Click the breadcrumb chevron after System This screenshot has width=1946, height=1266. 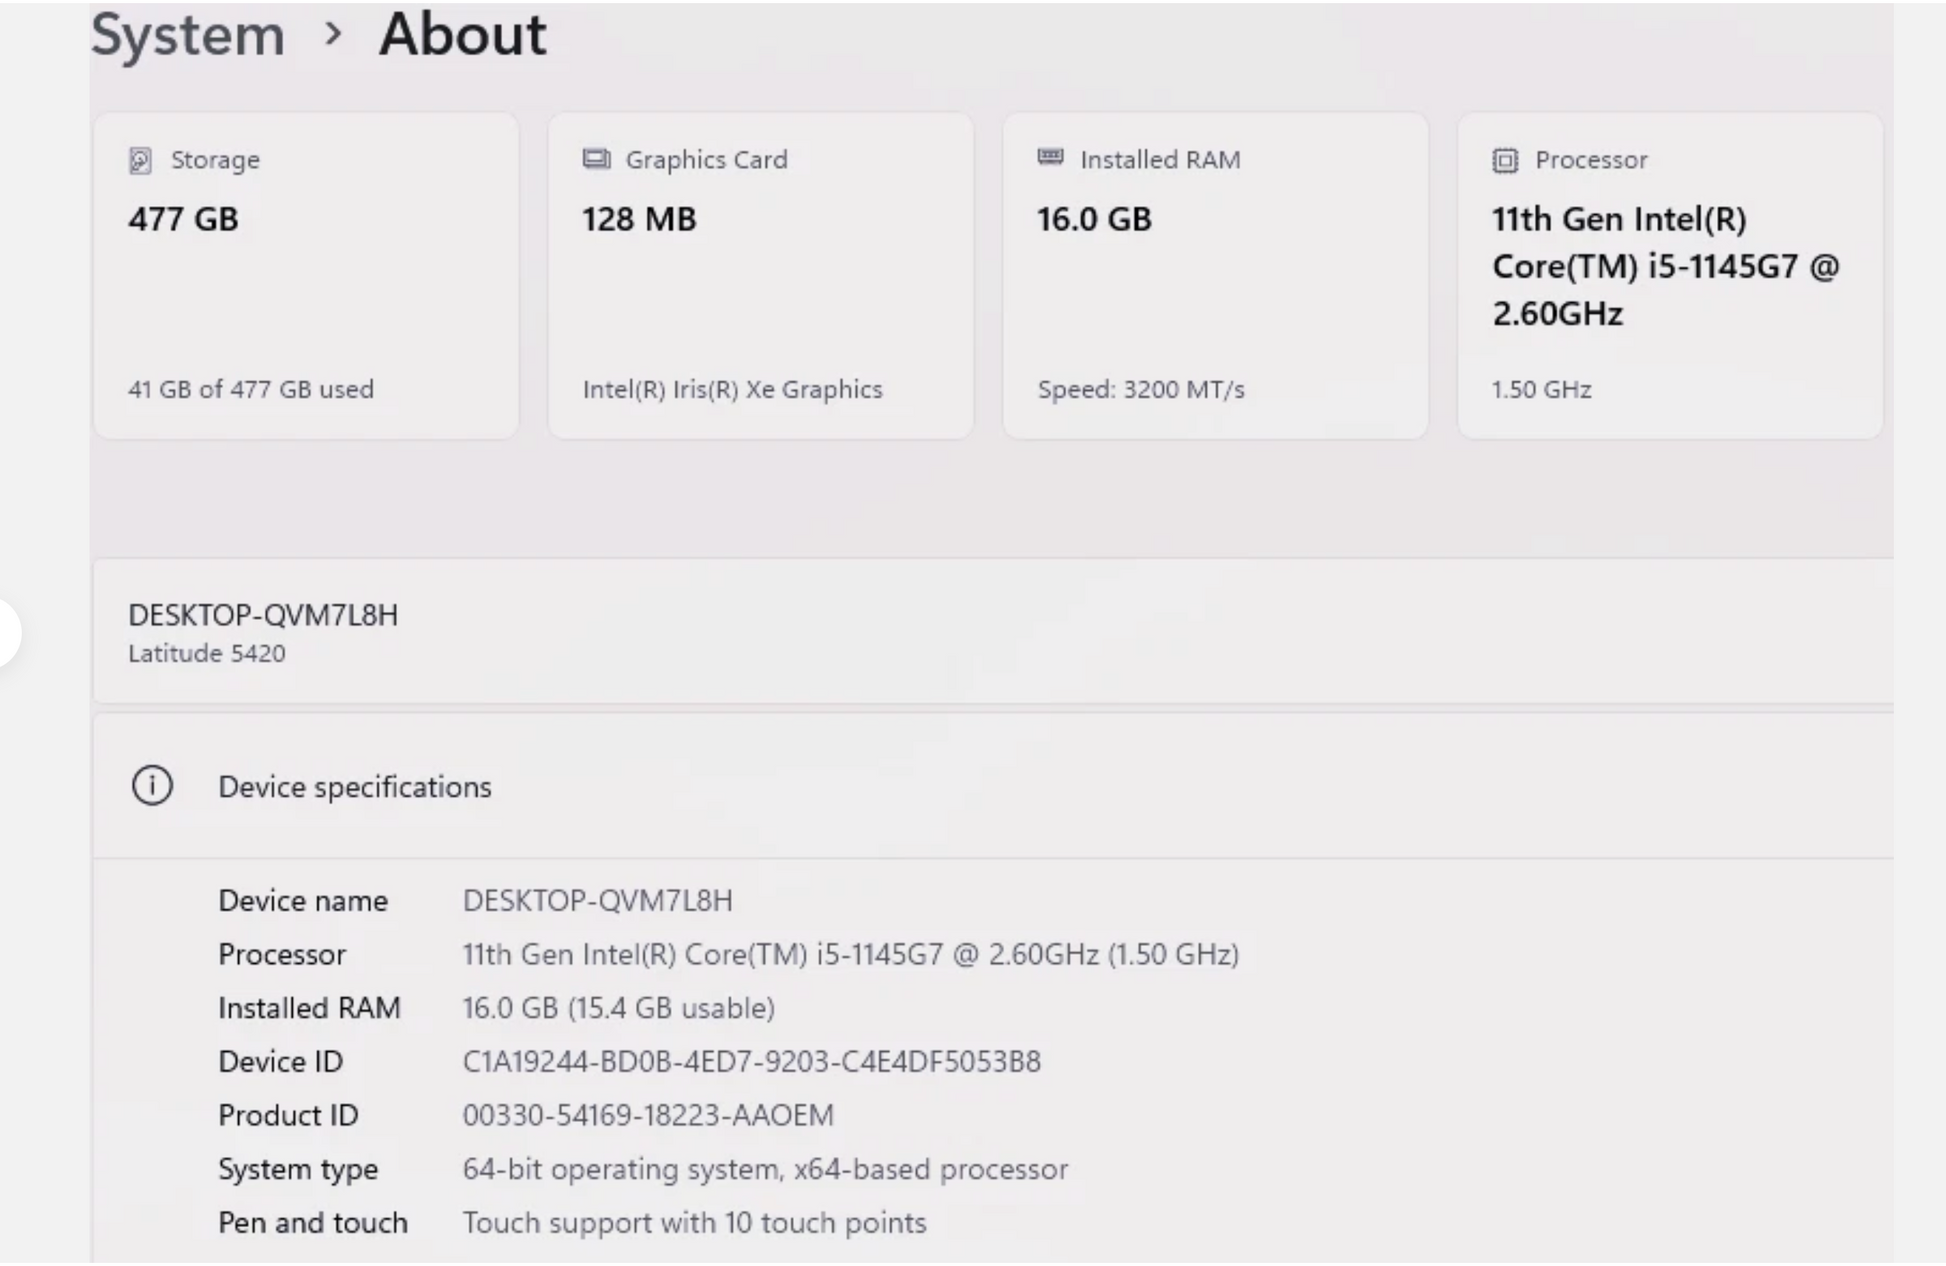coord(333,34)
